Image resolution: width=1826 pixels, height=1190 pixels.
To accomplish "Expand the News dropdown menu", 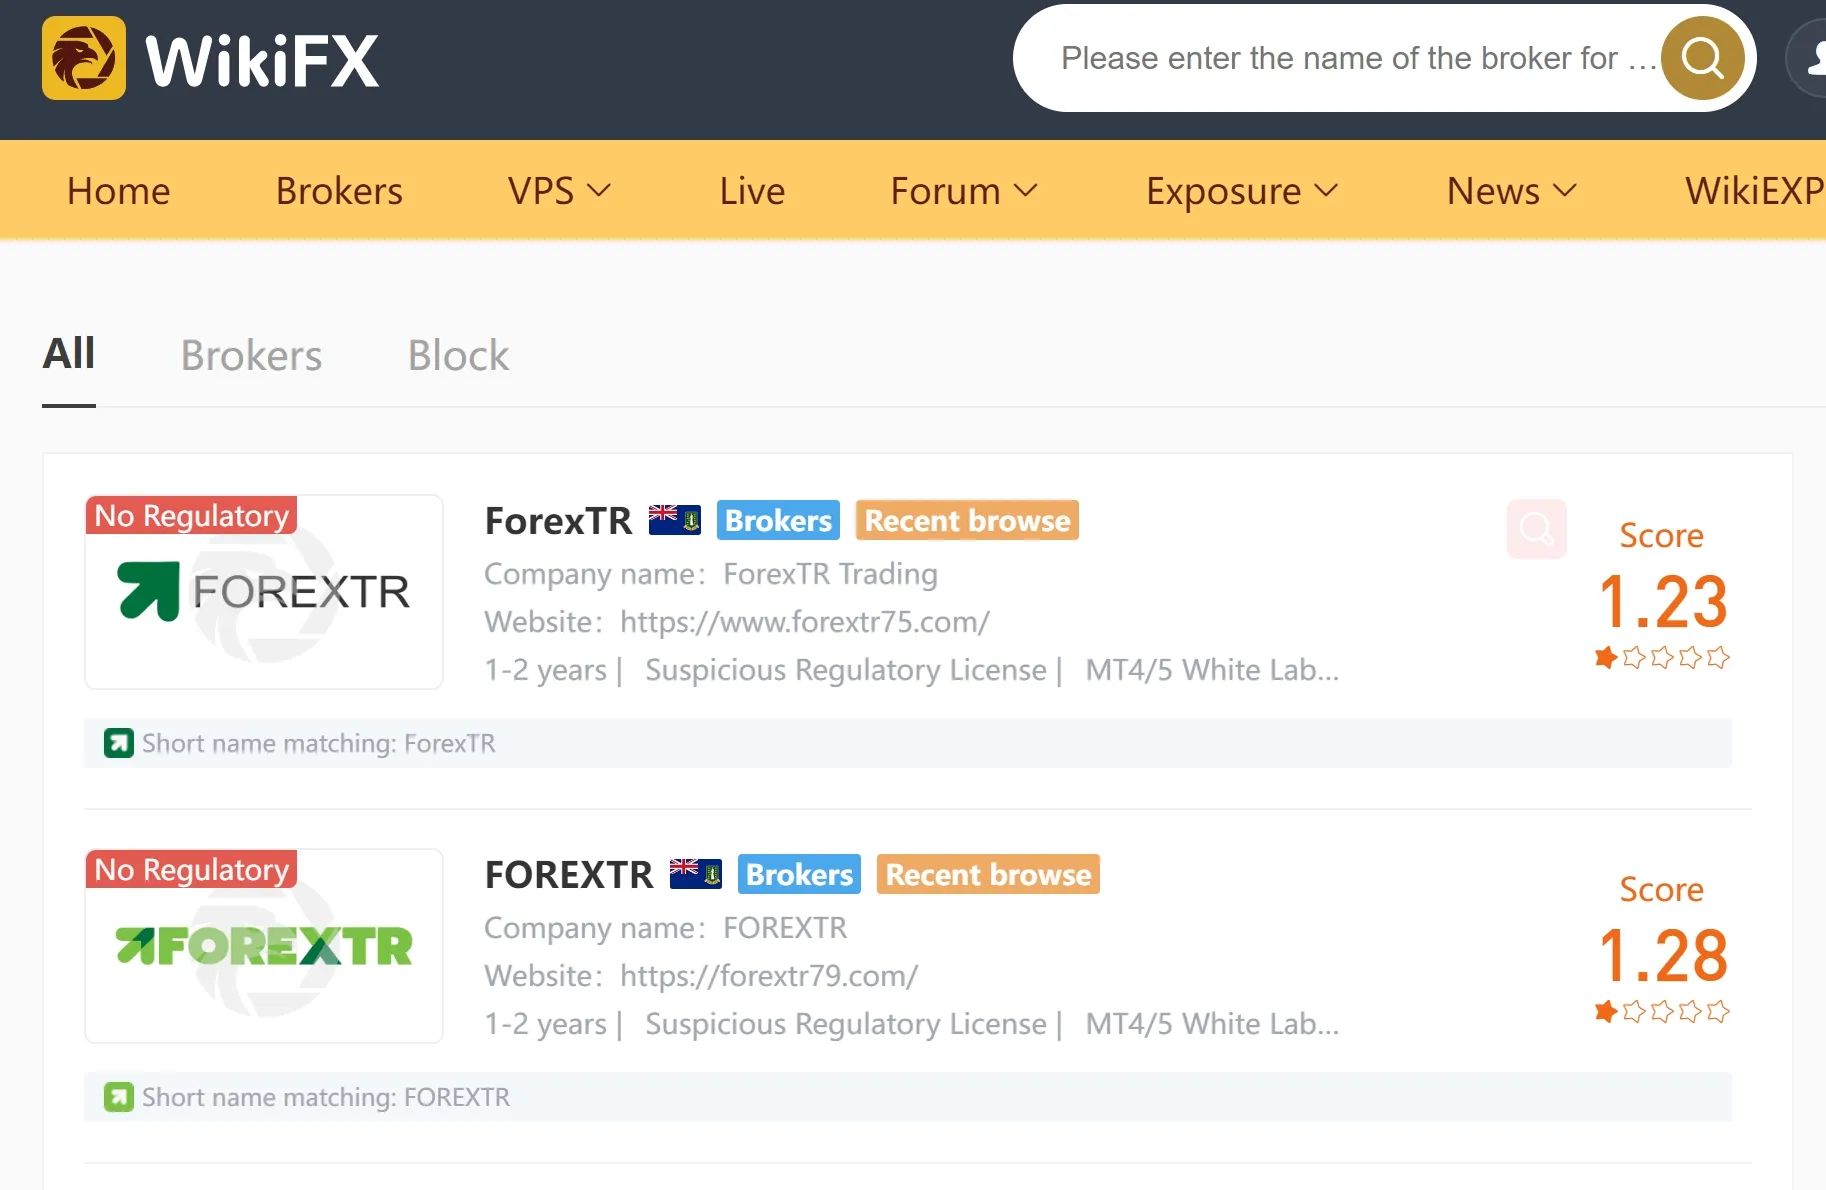I will pos(1512,190).
